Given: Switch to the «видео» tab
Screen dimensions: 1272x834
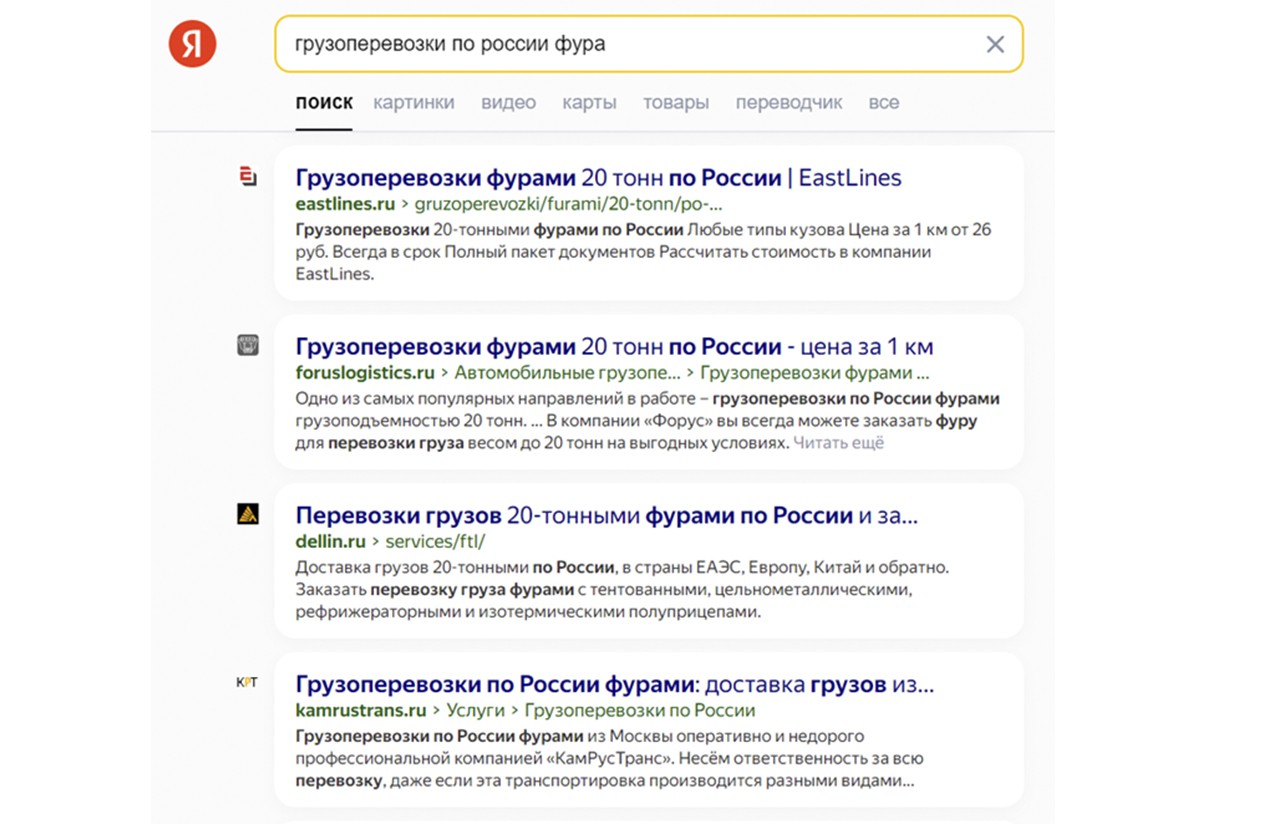Looking at the screenshot, I should point(508,102).
